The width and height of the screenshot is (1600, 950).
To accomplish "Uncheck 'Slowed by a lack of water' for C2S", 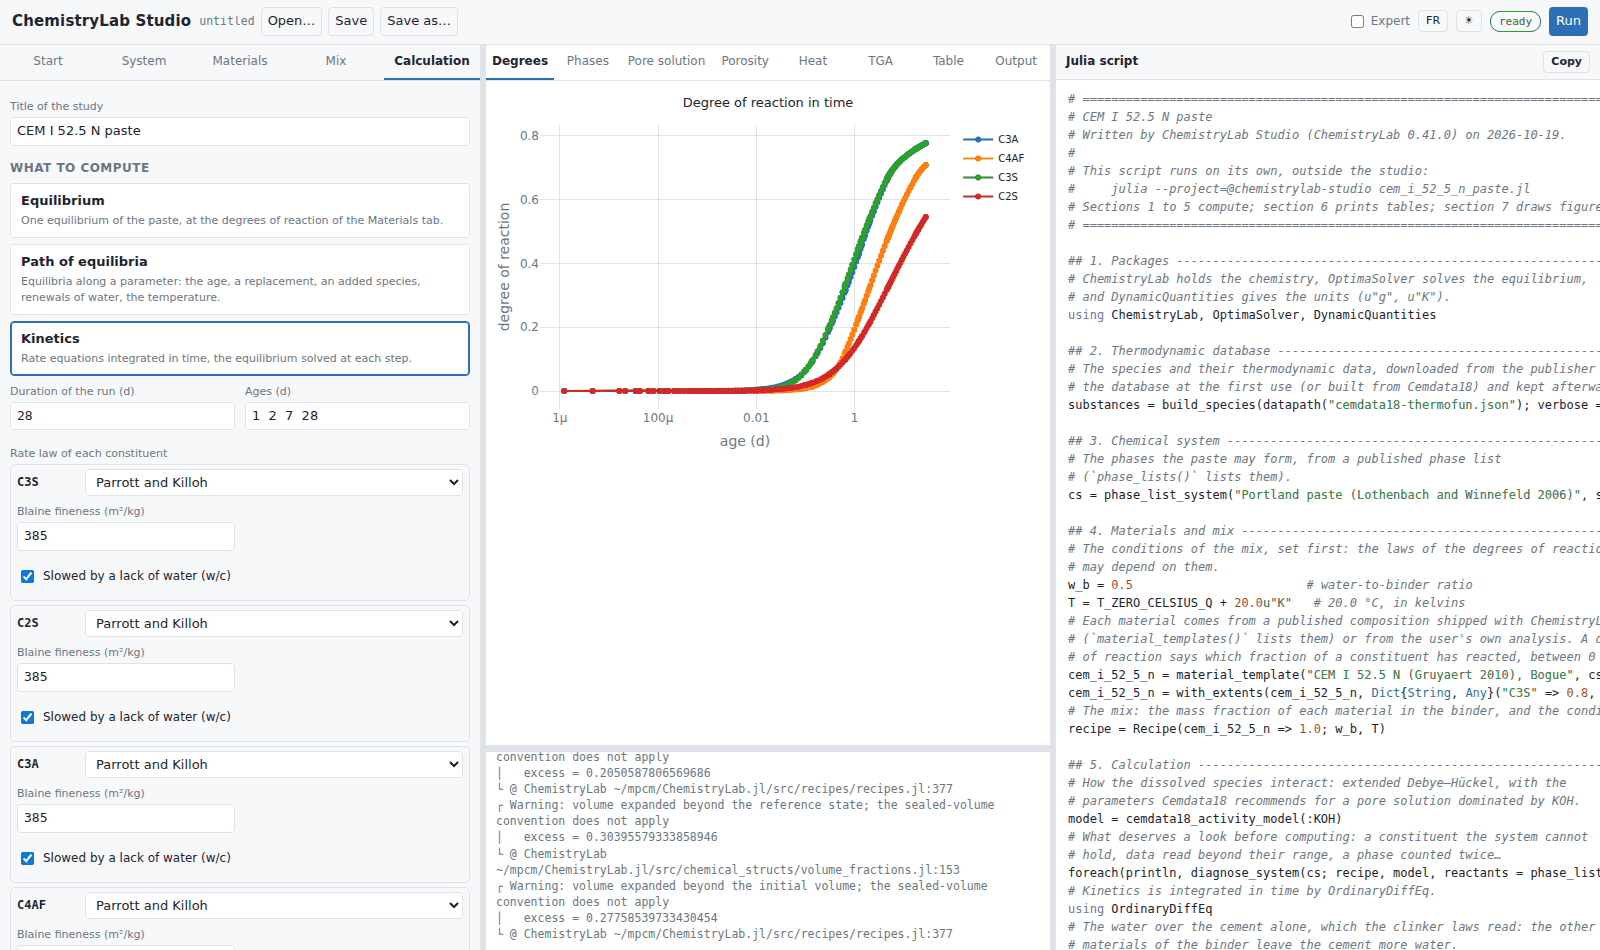I will (28, 717).
